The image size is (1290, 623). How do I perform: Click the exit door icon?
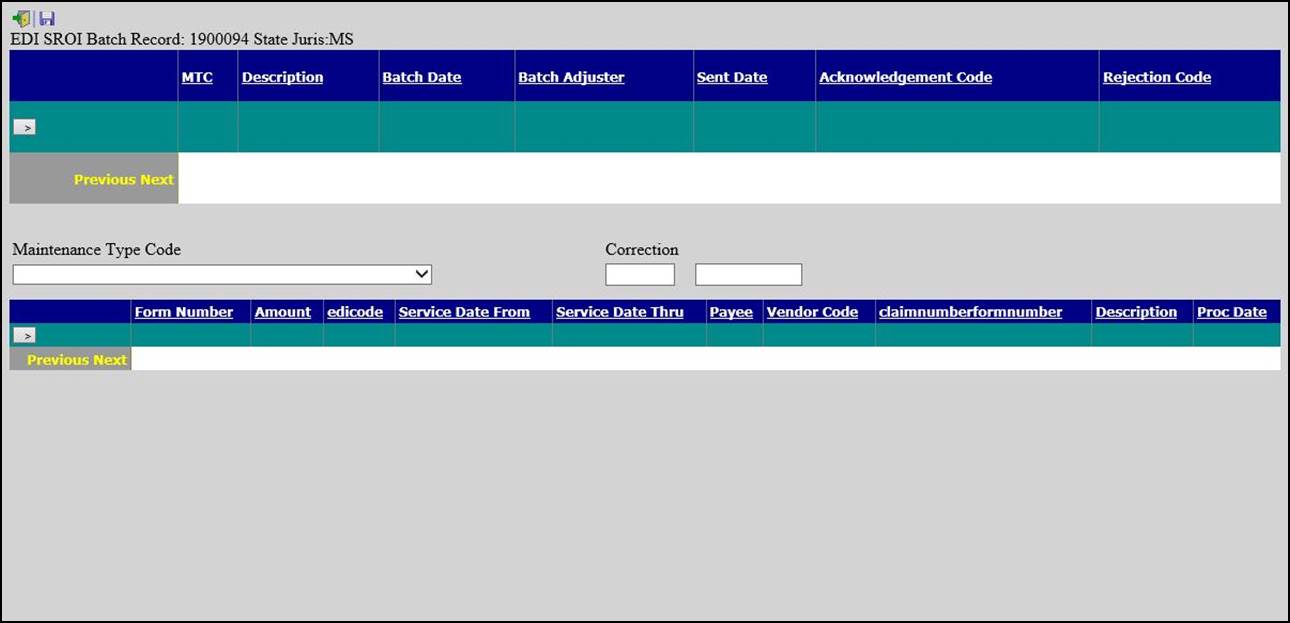[x=21, y=19]
